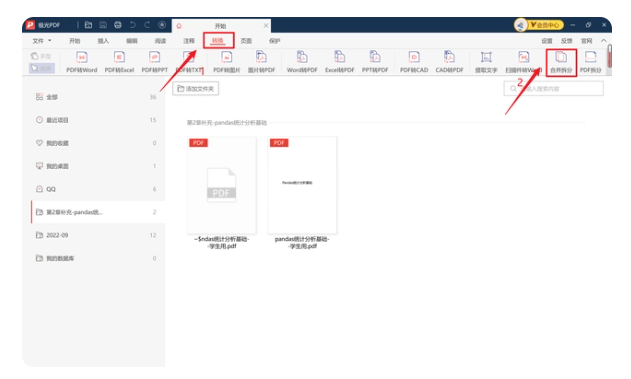Screen dimensions: 631x379
Task: Select the 第2章补充-pandas folder in sidebar
Action: pyautogui.click(x=98, y=212)
